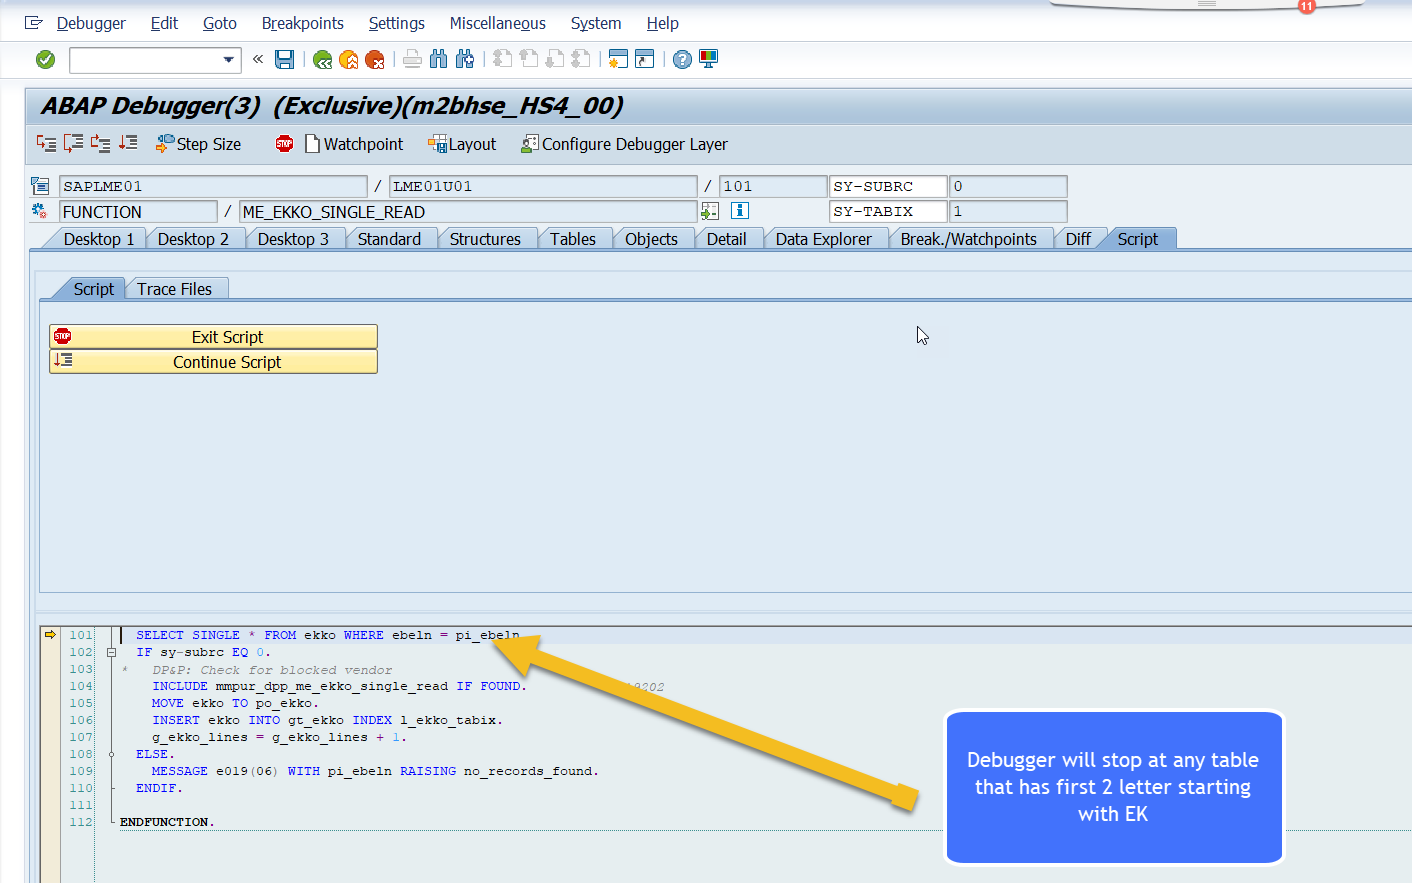Switch to Desktop 3 tab
This screenshot has width=1412, height=883.
(293, 239)
